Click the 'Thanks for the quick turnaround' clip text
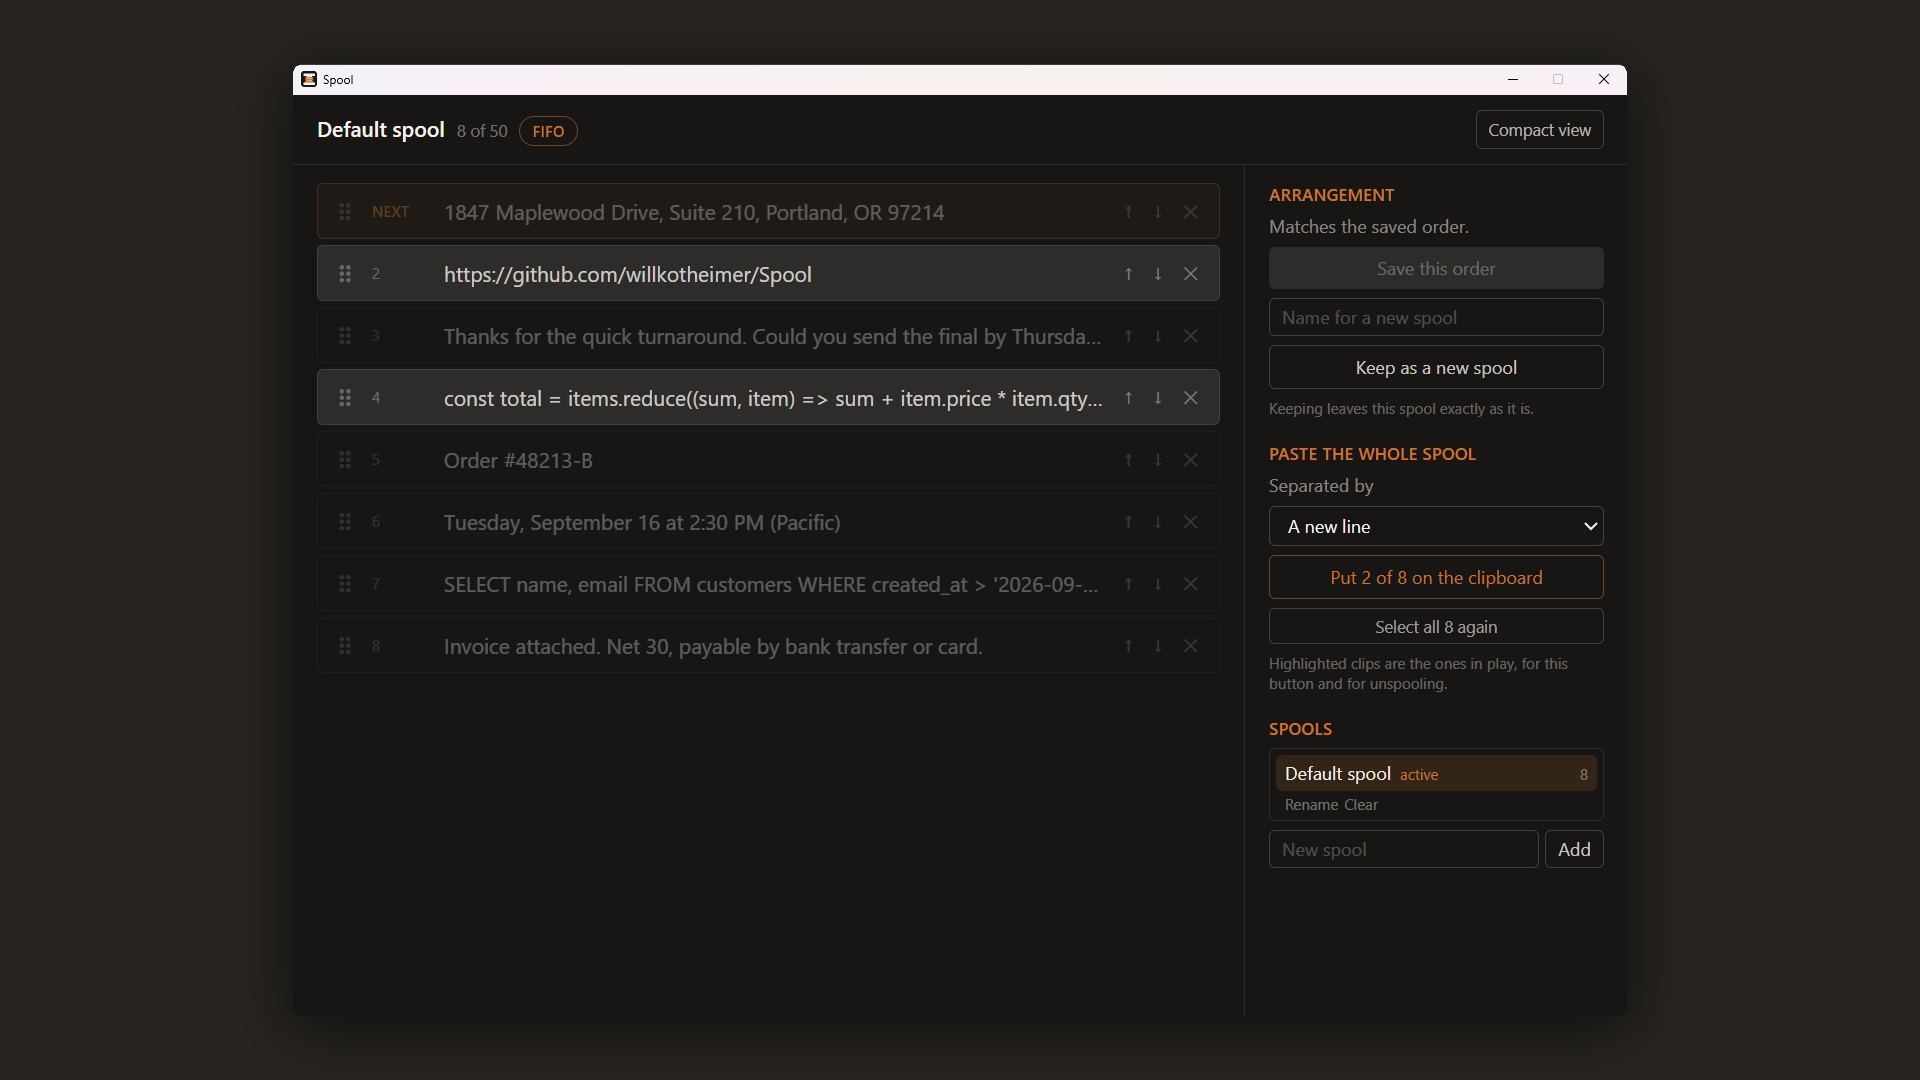This screenshot has width=1920, height=1080. [772, 337]
